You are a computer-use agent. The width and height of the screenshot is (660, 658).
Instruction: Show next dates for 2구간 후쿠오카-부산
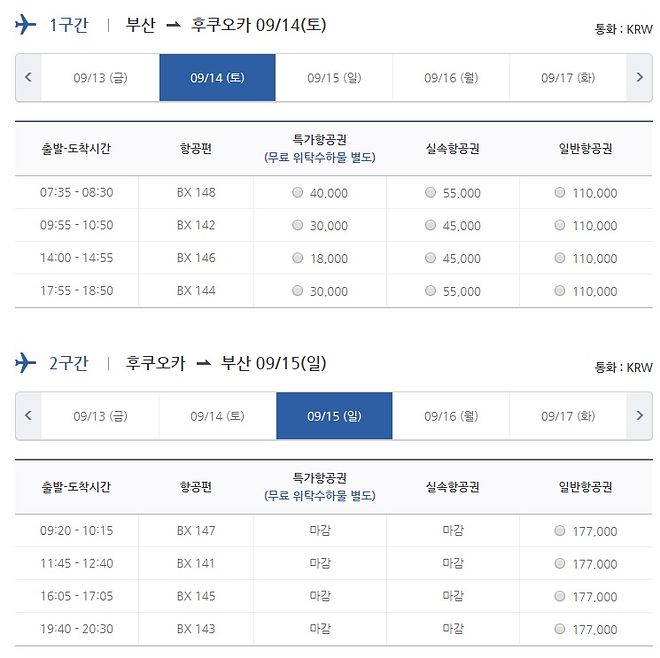click(x=640, y=416)
